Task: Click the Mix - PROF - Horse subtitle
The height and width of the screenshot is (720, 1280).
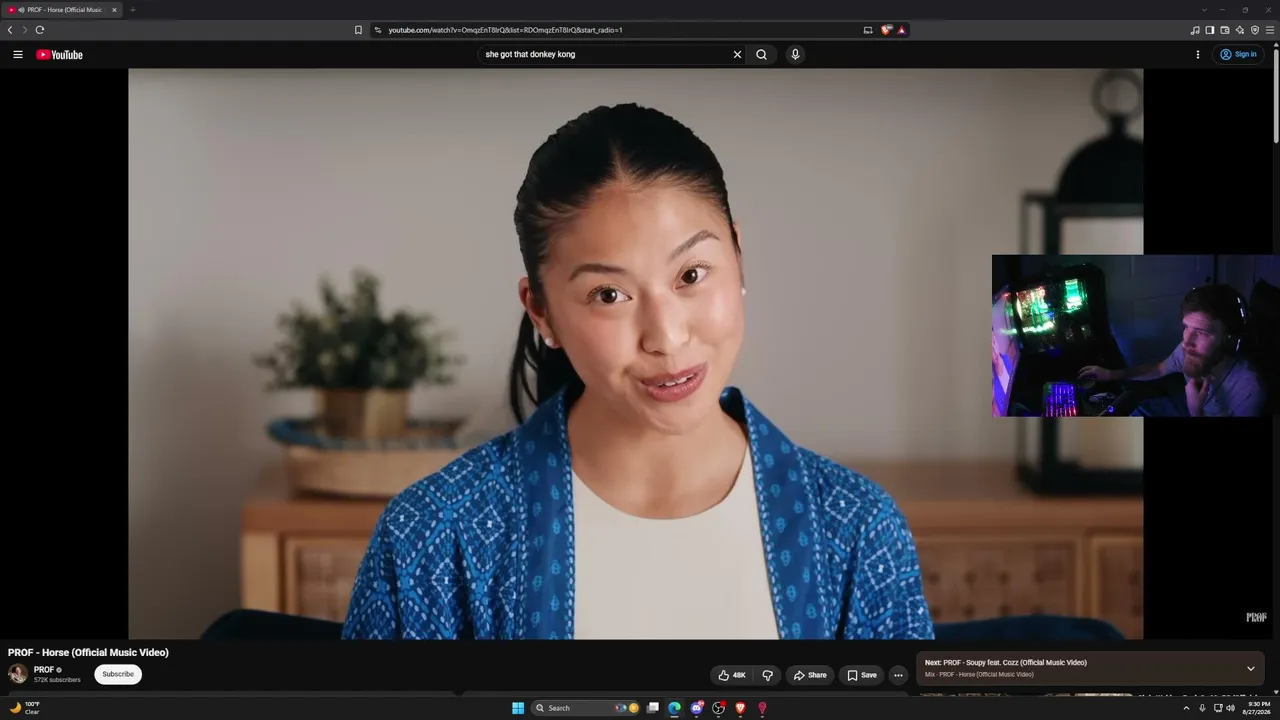Action: [979, 675]
